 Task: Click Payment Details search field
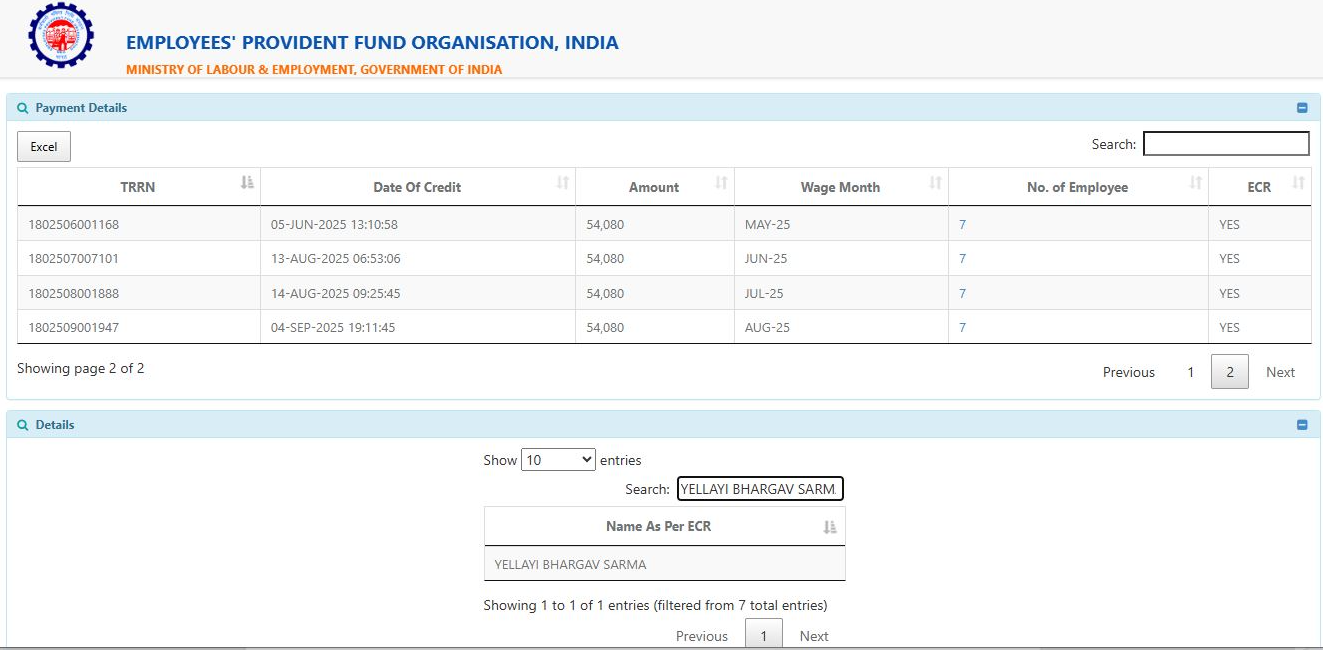tap(1226, 144)
